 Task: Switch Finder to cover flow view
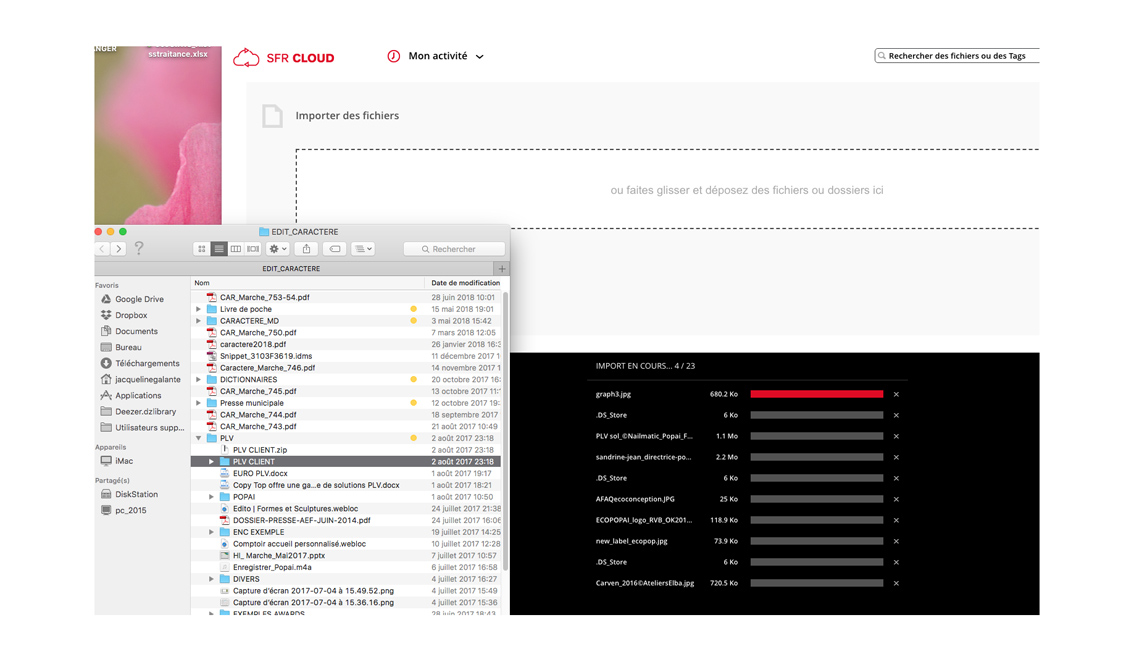tap(253, 249)
